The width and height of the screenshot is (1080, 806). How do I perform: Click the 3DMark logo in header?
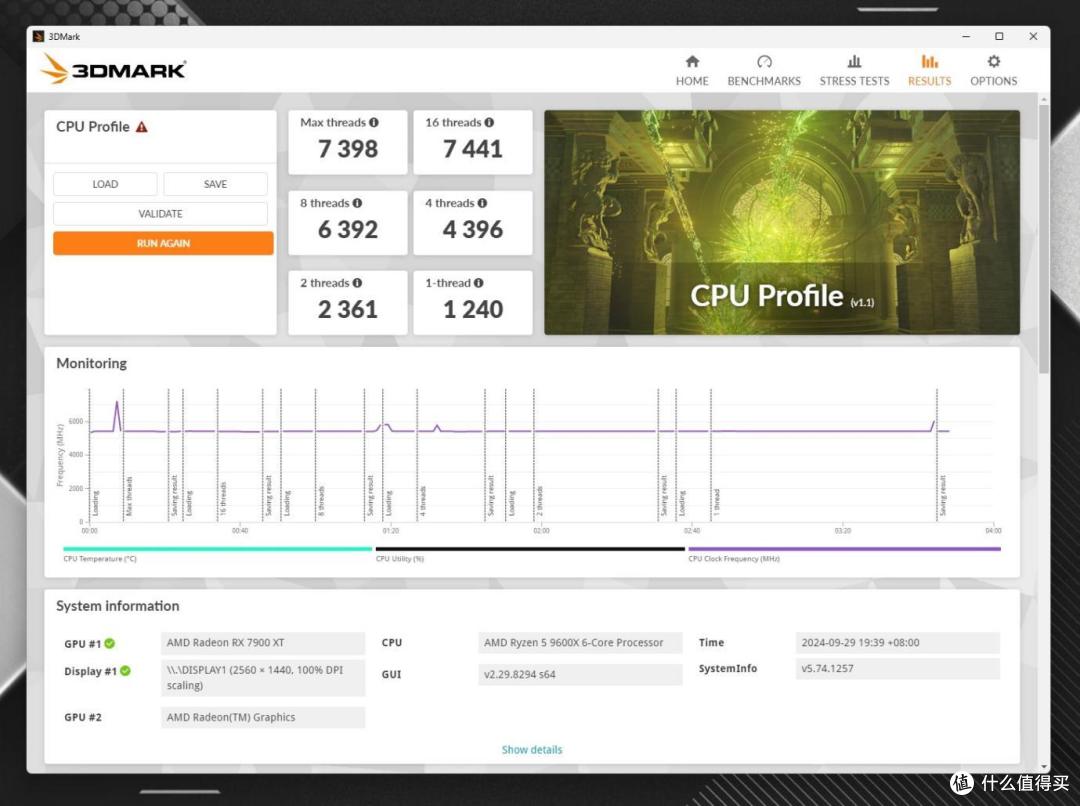click(x=113, y=70)
